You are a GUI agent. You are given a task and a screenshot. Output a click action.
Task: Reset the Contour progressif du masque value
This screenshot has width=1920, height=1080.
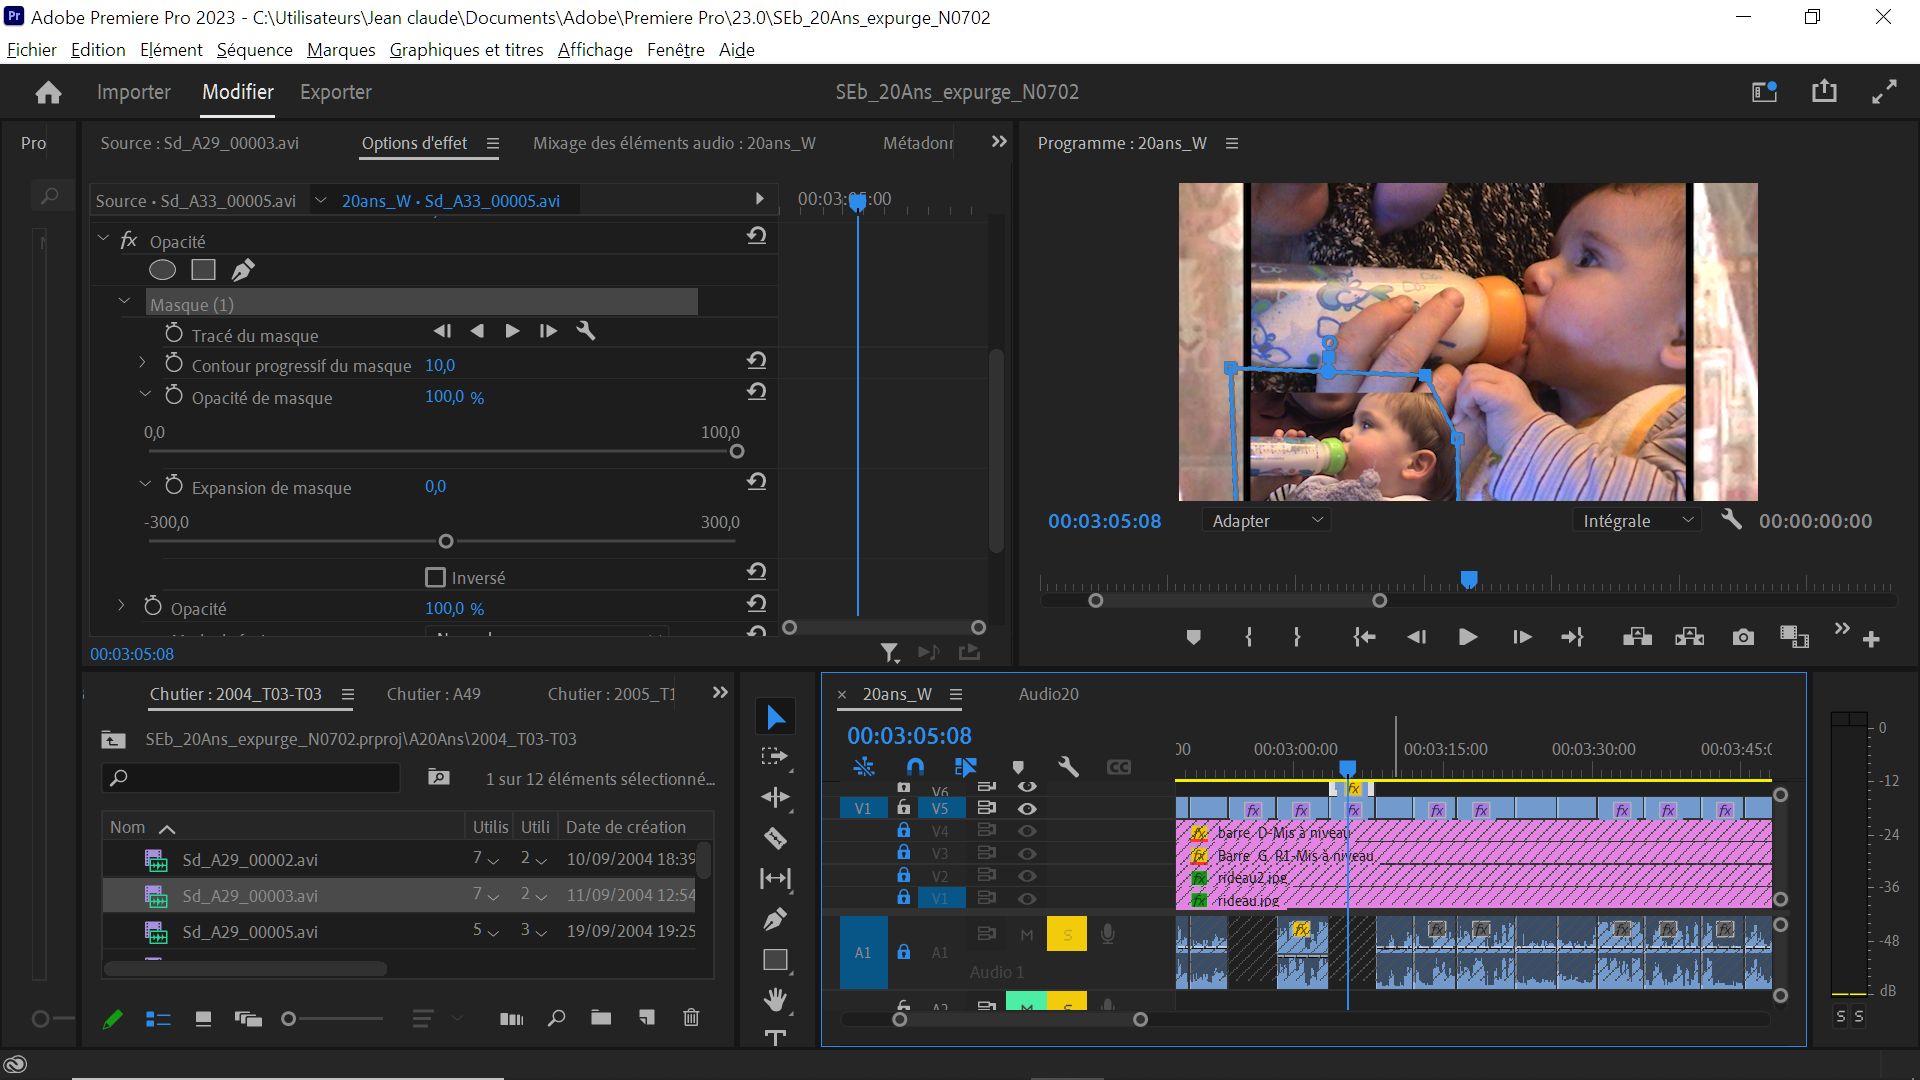(x=756, y=361)
